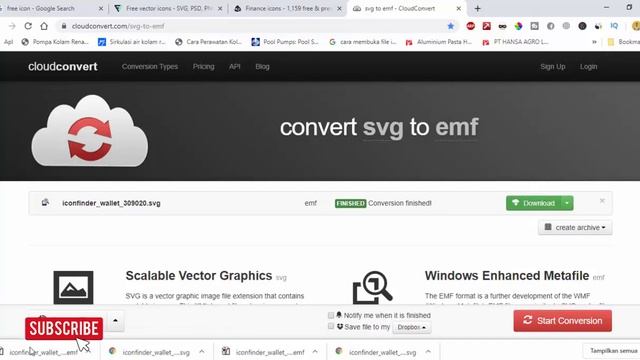Viewport: 640px width, 360px height.
Task: Open the Aluminium Pasta bookmark
Action: (x=439, y=42)
